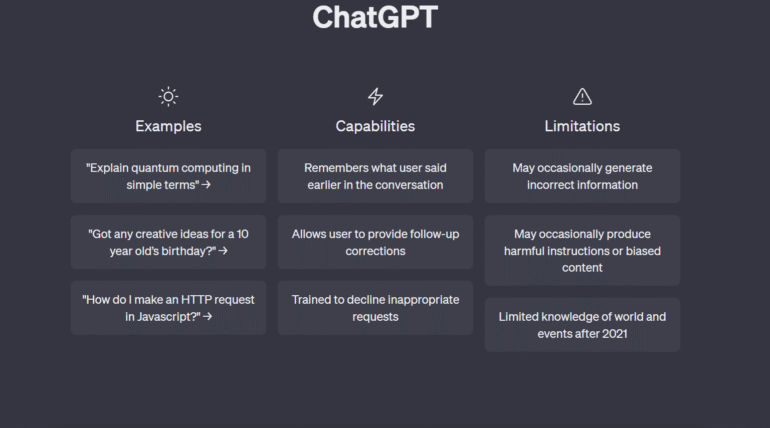Click "harmful instructions or biased content" card
The height and width of the screenshot is (428, 770).
(582, 251)
